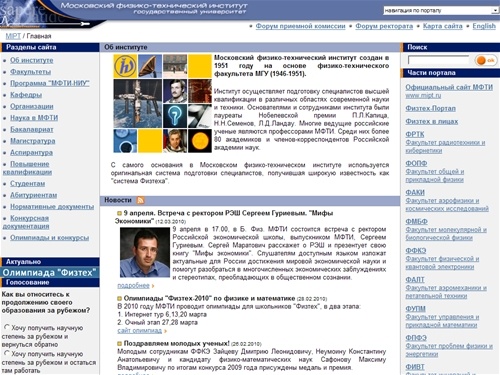Open the ФМБФ faculty link
Viewport: 500px width, 375px height.
click(416, 221)
